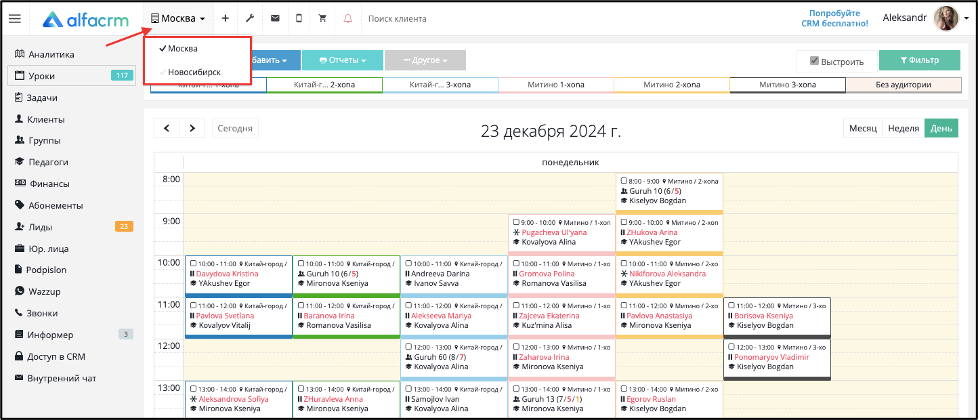
Task: Open the Москва branch dropdown
Action: [178, 19]
